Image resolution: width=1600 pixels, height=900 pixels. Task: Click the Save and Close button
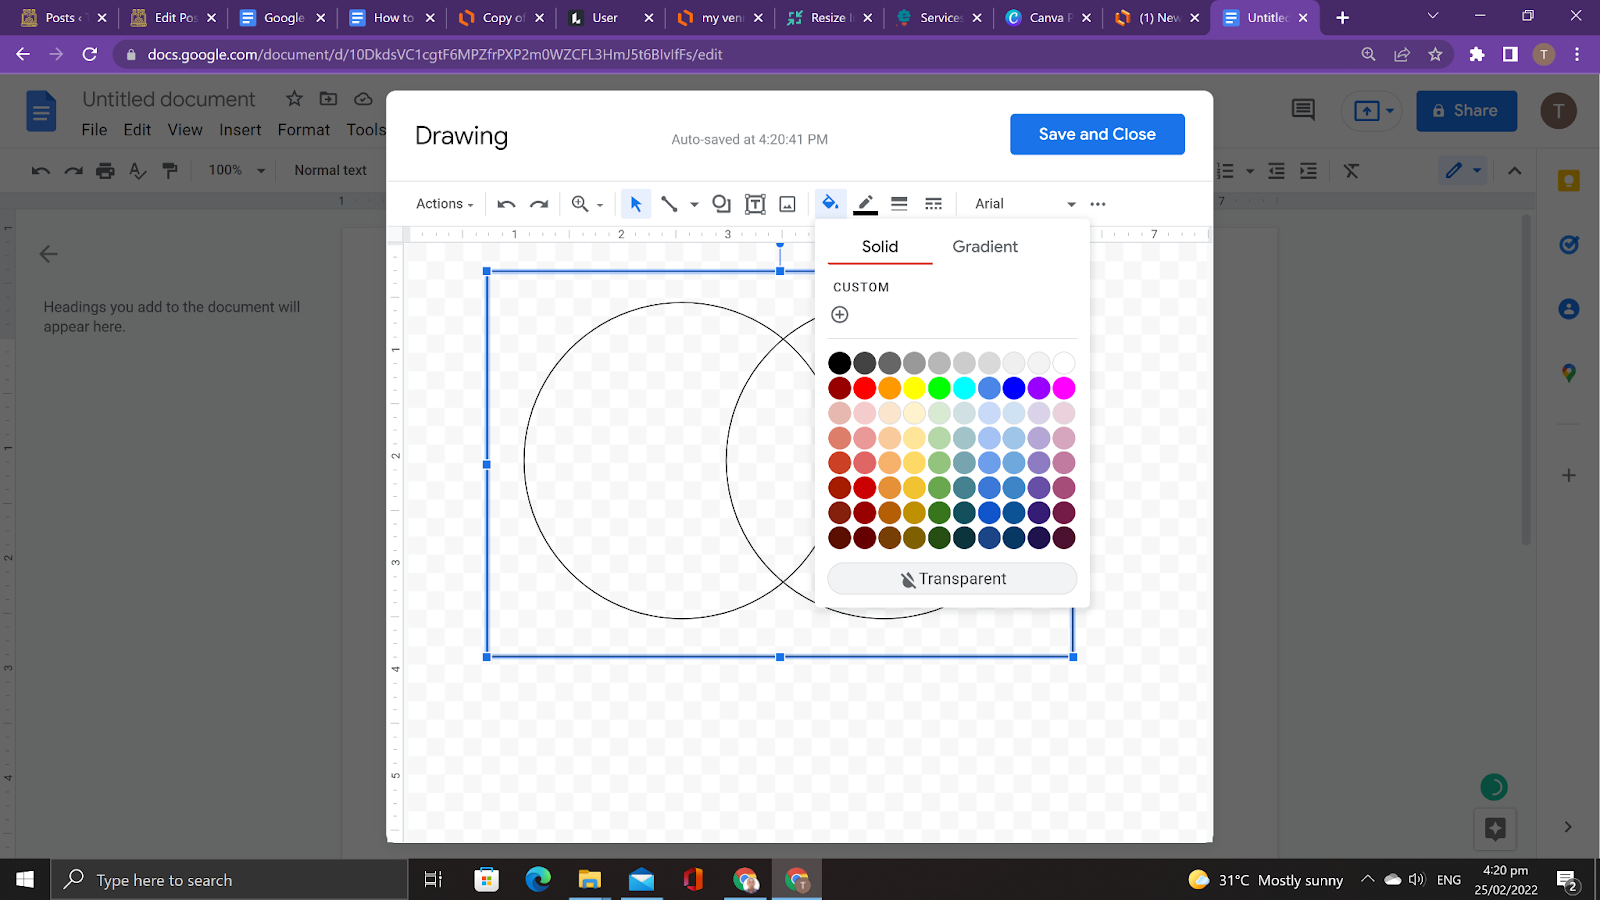click(x=1097, y=134)
